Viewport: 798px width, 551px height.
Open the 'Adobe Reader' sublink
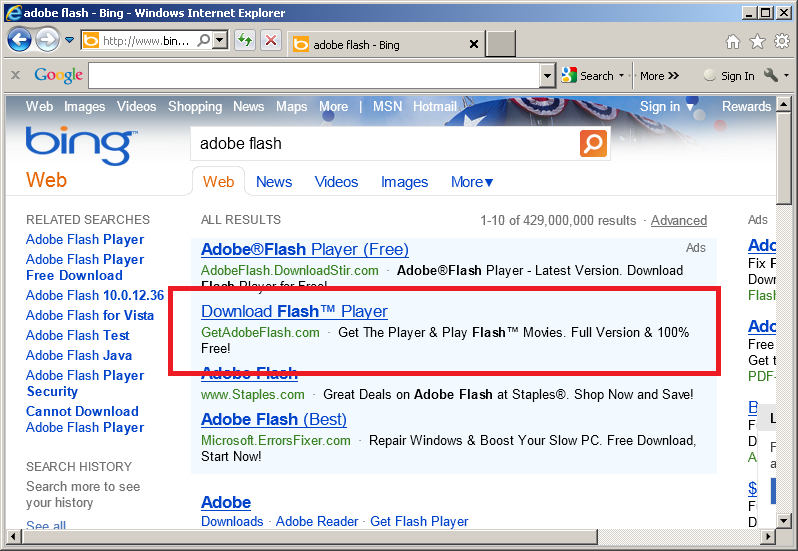point(317,521)
